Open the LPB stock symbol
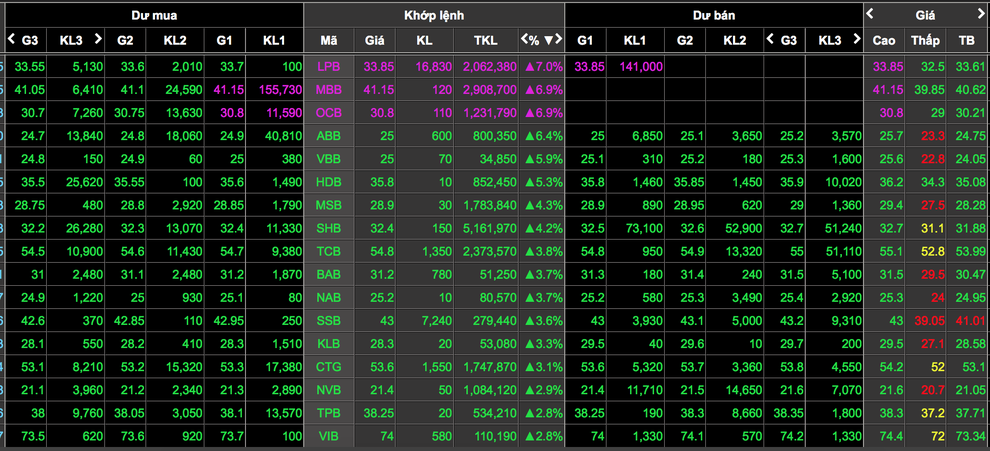 (x=328, y=67)
